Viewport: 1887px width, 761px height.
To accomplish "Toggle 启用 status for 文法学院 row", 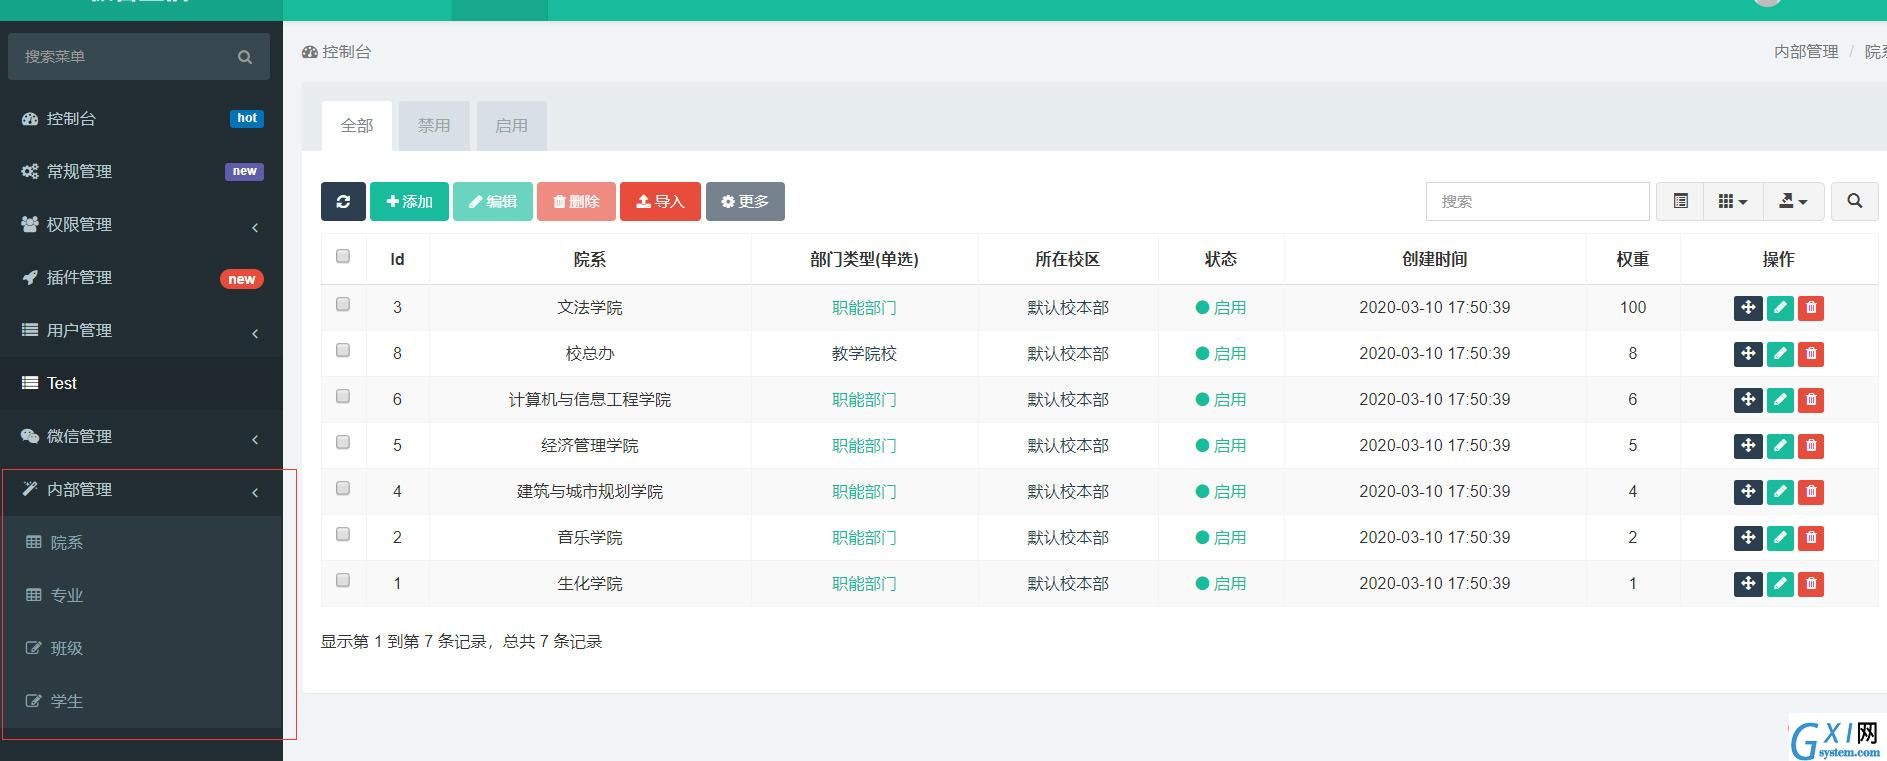I will (1221, 308).
